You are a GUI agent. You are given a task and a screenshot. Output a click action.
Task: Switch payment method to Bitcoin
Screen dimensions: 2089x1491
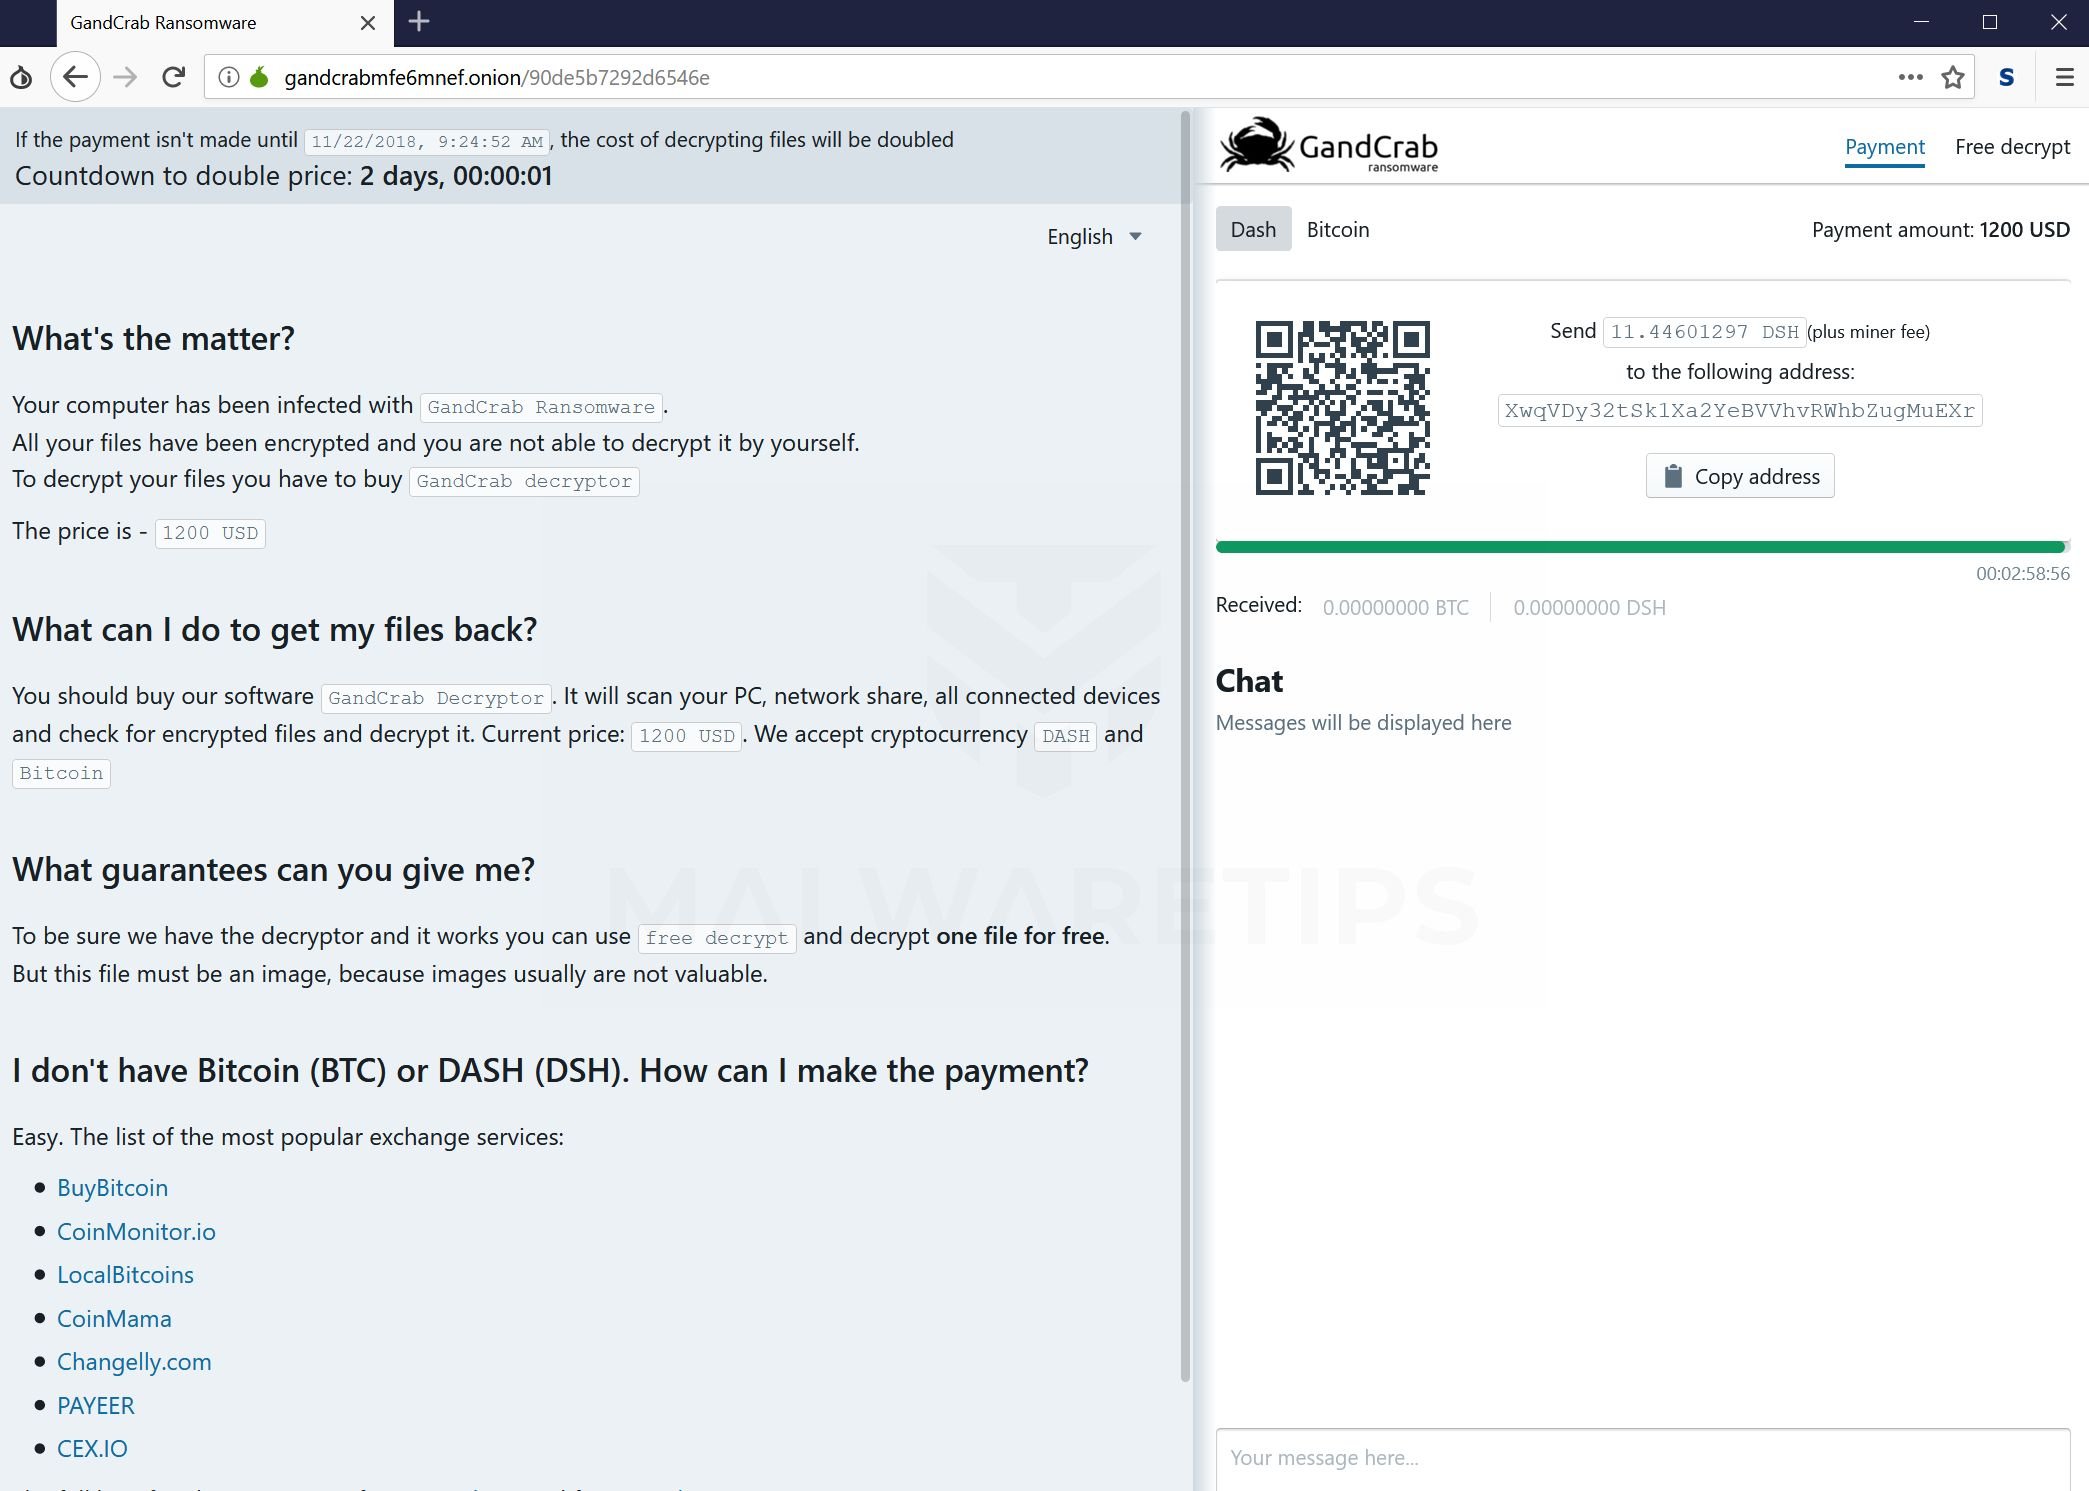pos(1337,230)
